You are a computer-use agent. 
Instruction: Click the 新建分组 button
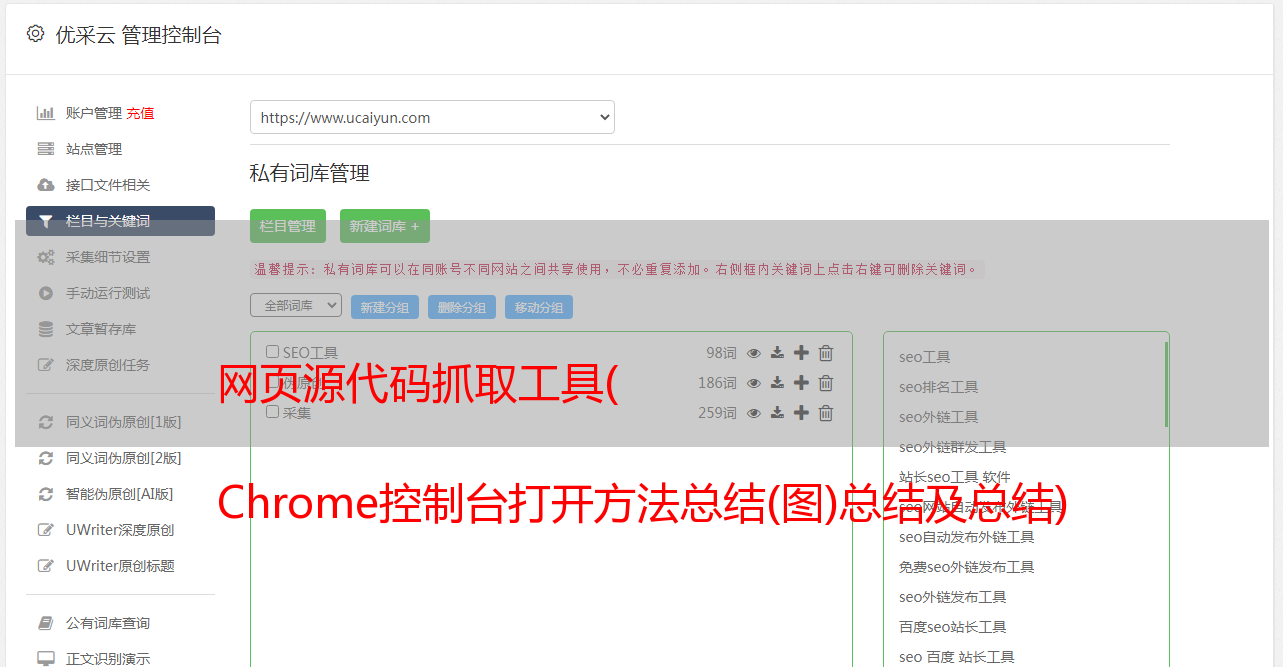385,307
